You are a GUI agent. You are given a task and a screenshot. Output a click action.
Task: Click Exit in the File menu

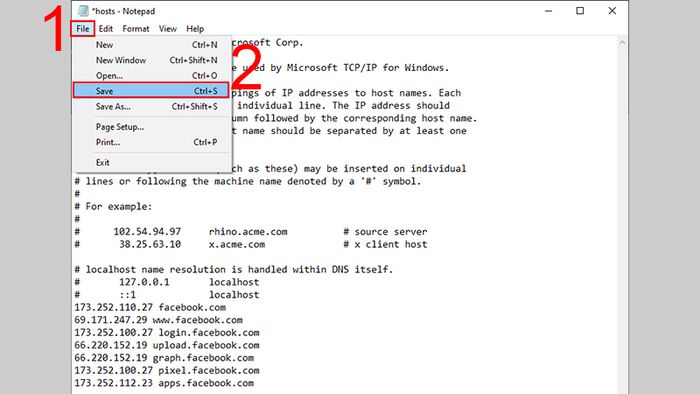152,162
